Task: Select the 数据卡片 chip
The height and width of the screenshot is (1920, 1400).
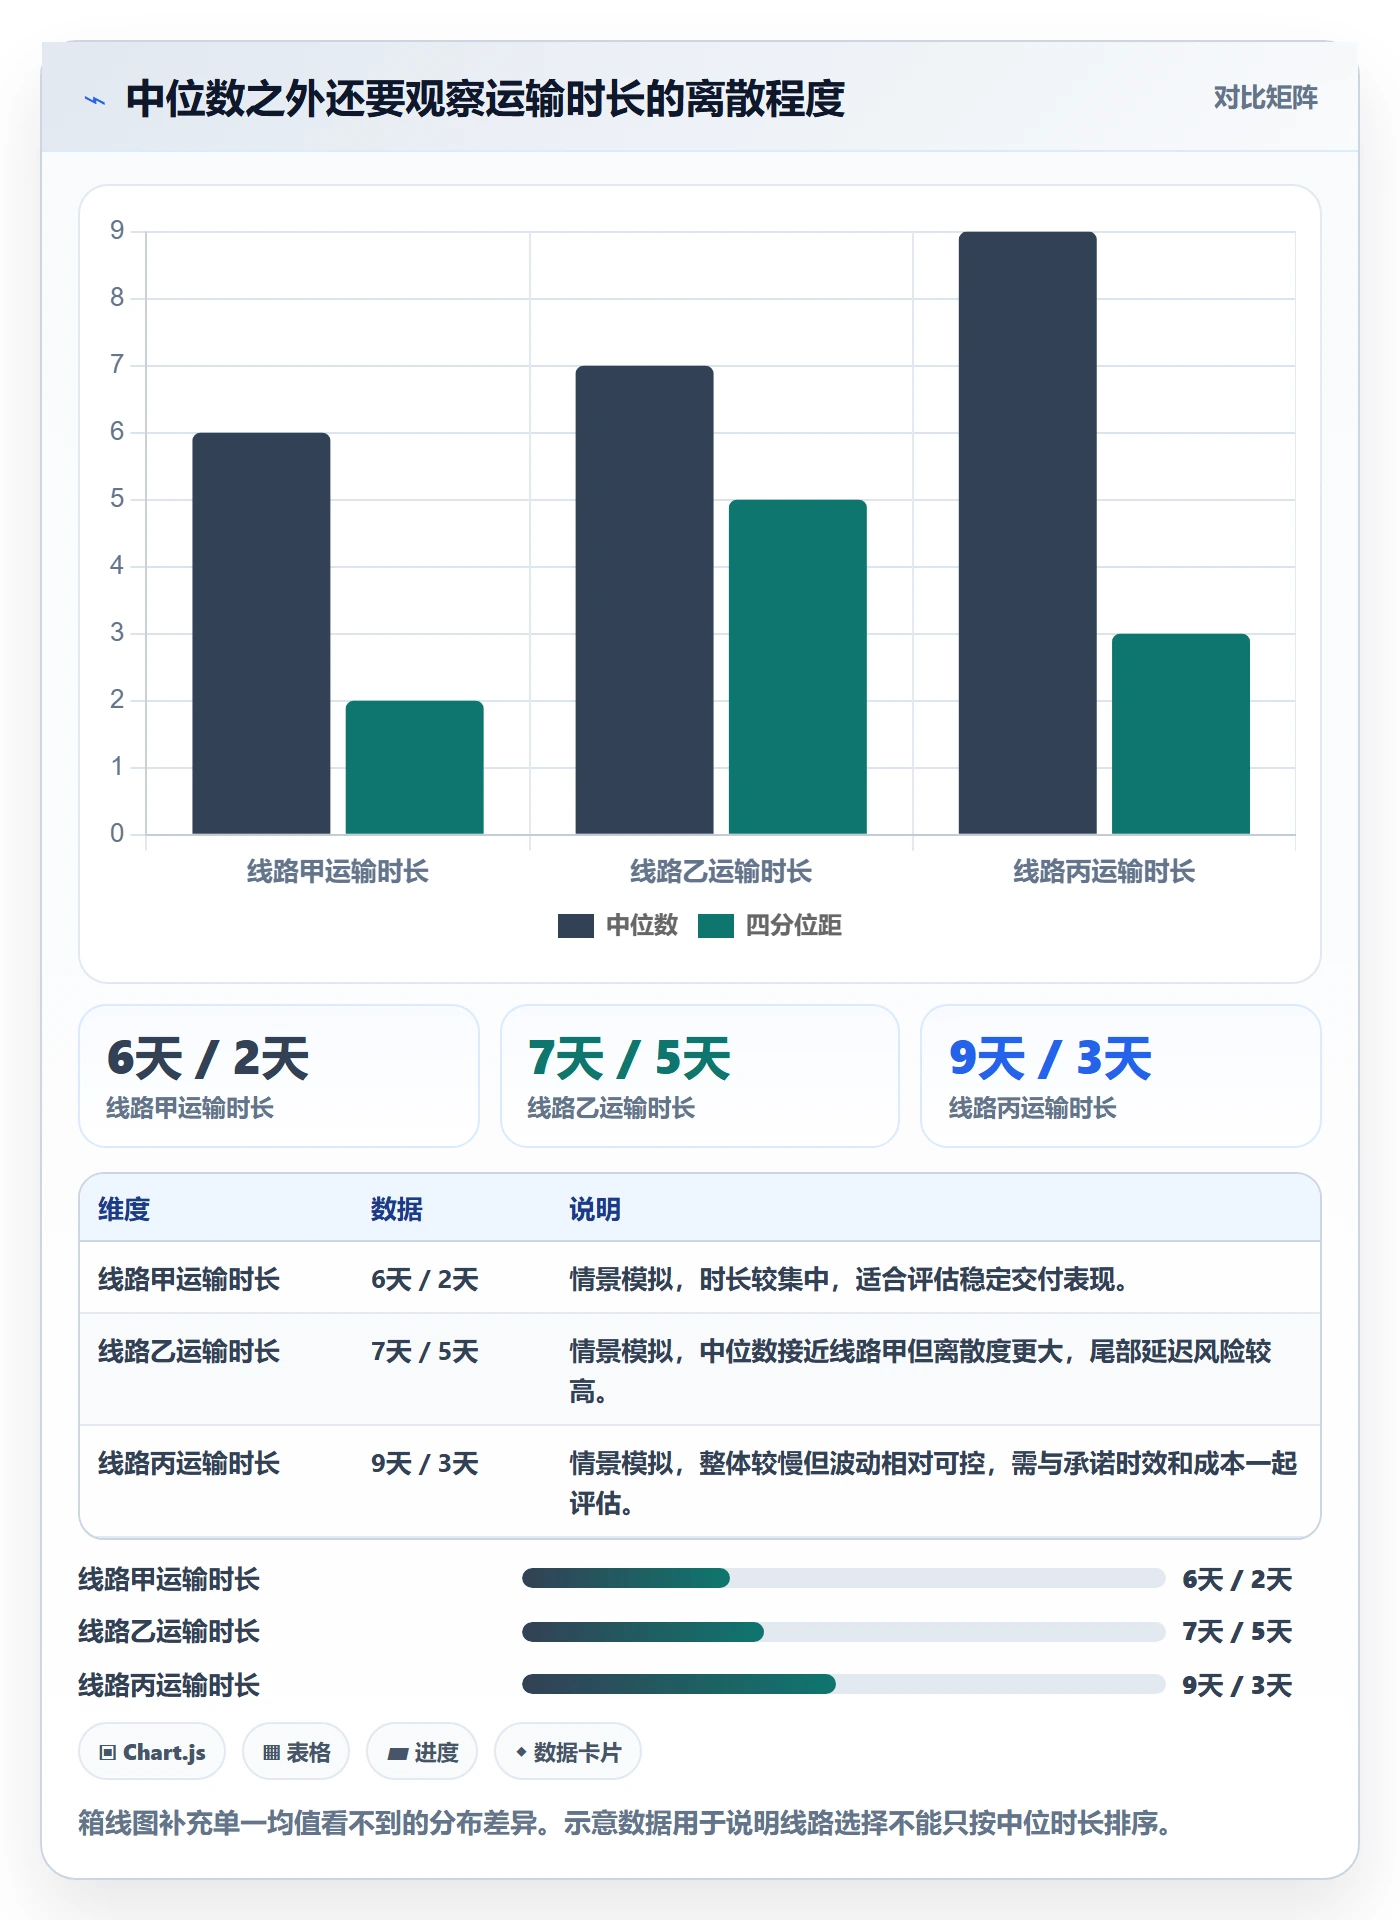Action: (568, 1752)
